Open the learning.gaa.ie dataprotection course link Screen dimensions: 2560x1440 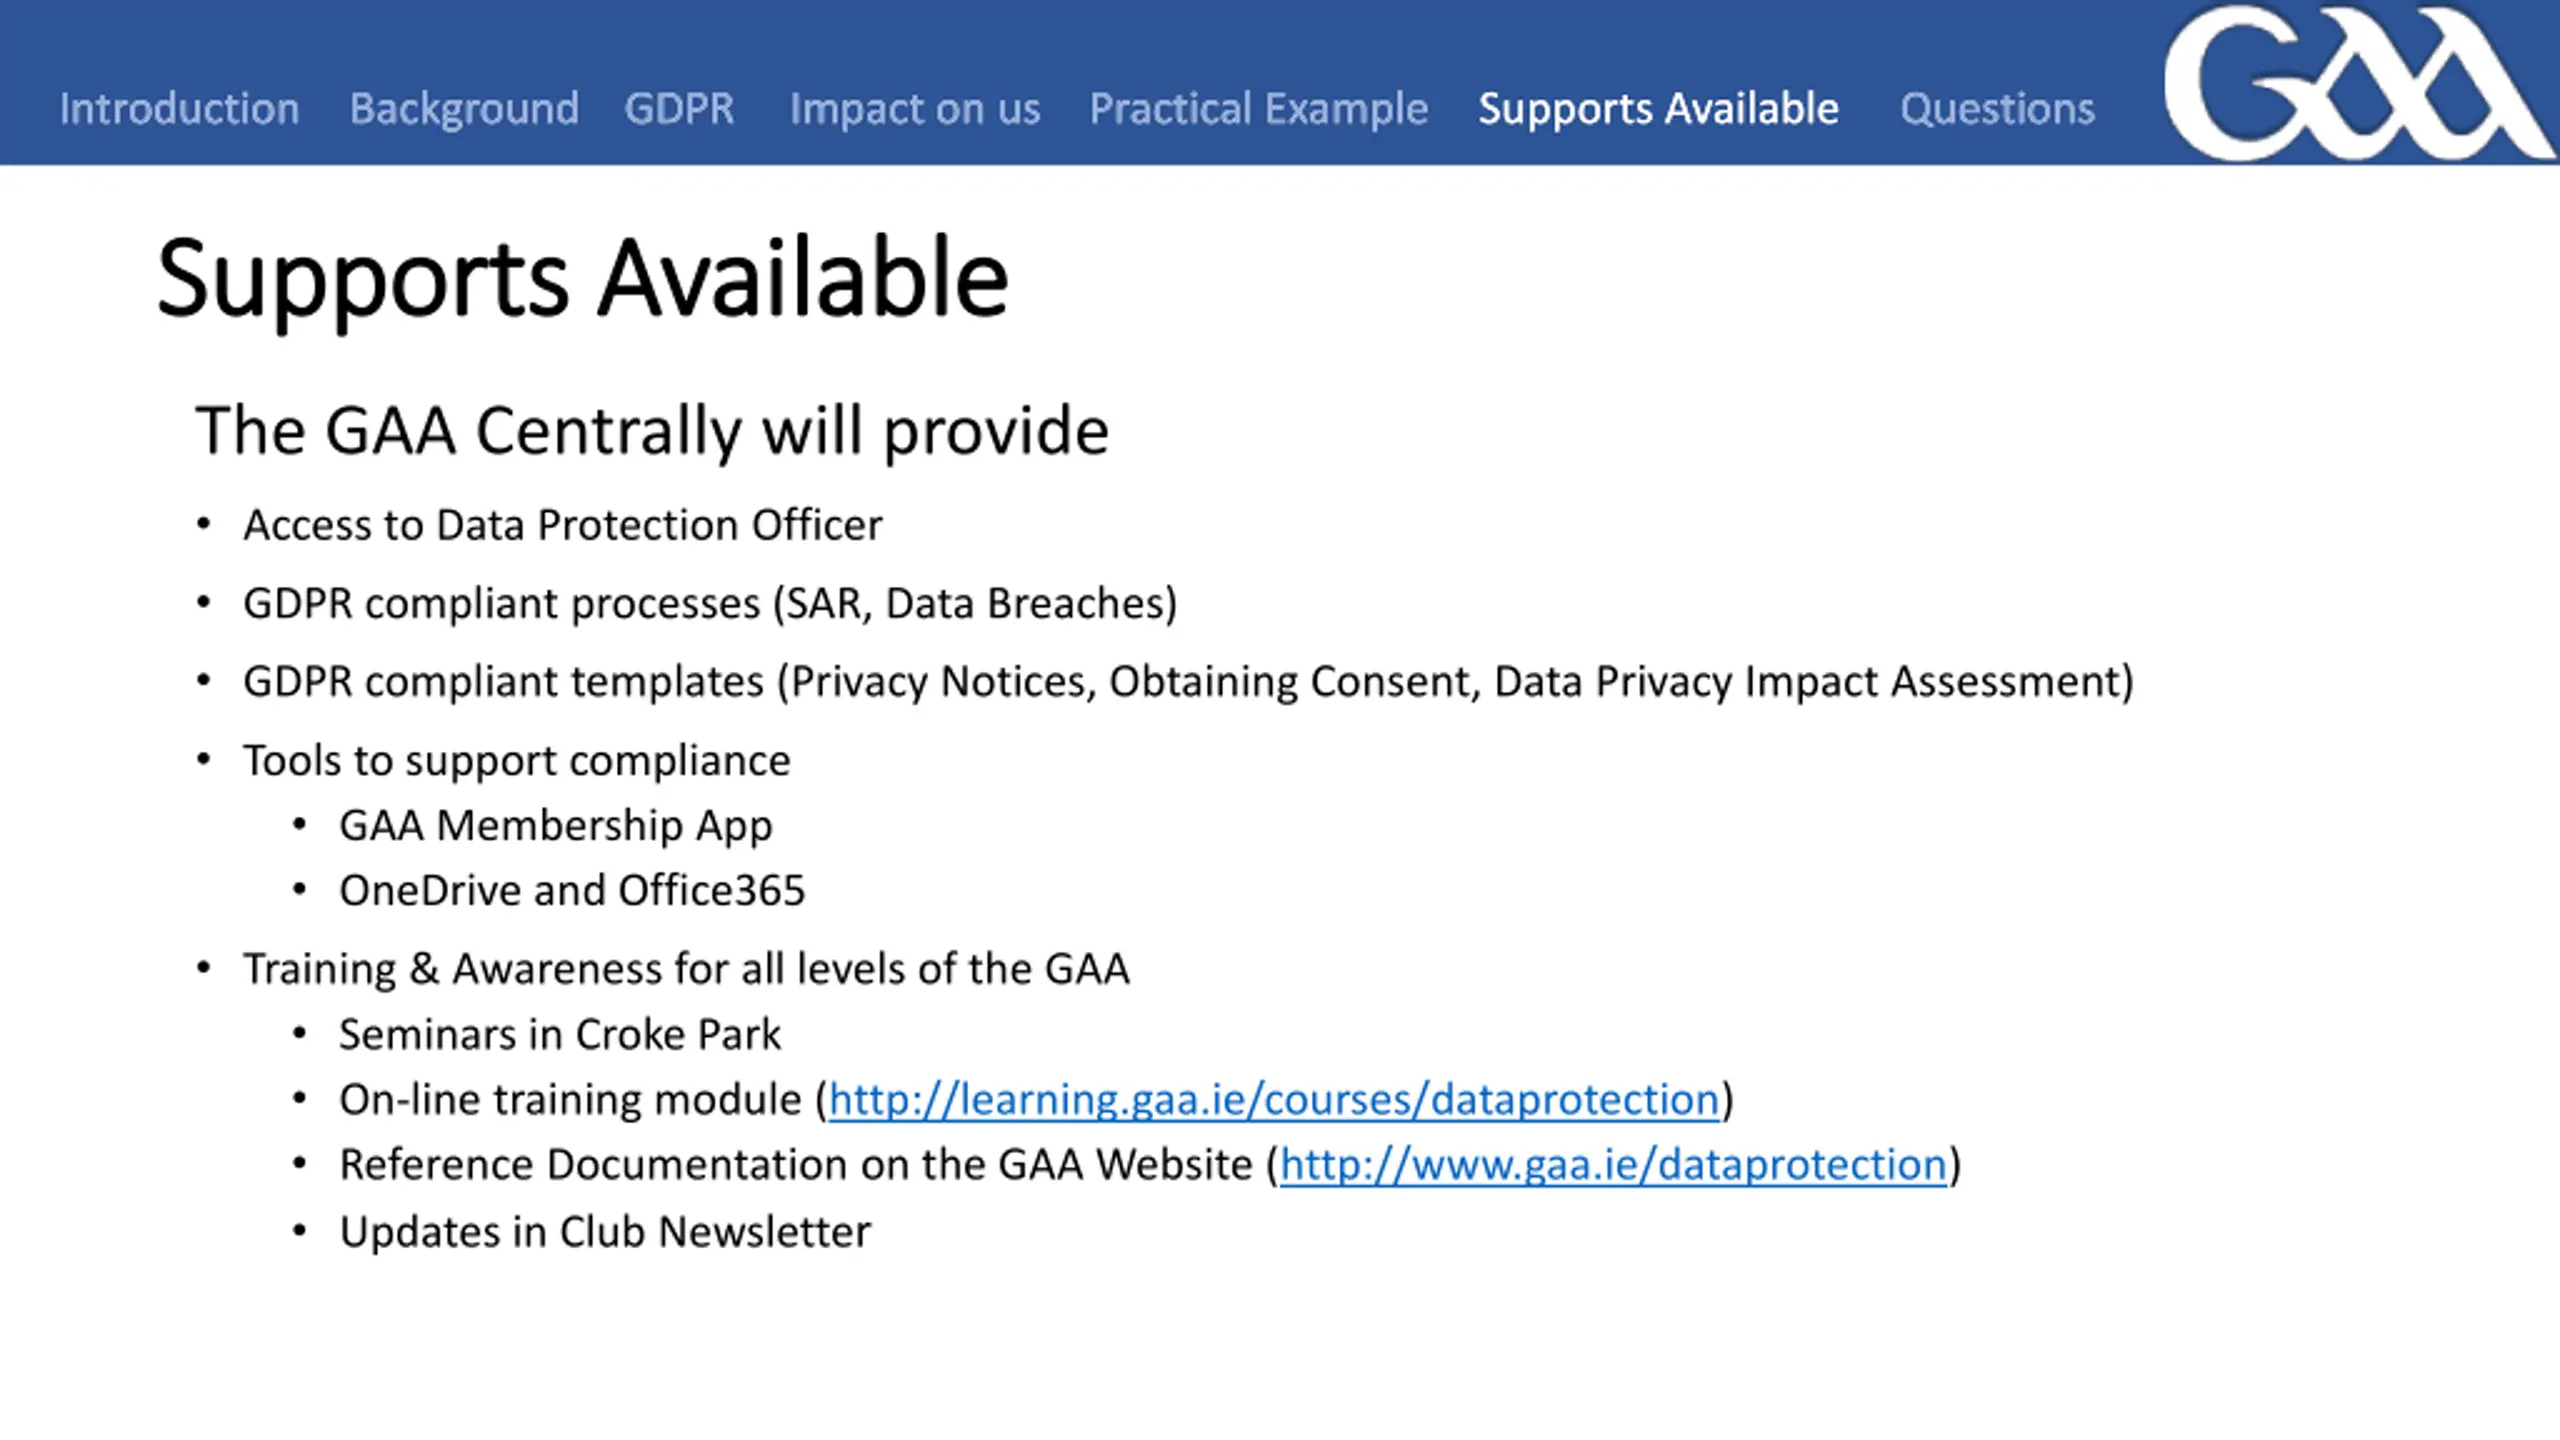point(1274,1100)
